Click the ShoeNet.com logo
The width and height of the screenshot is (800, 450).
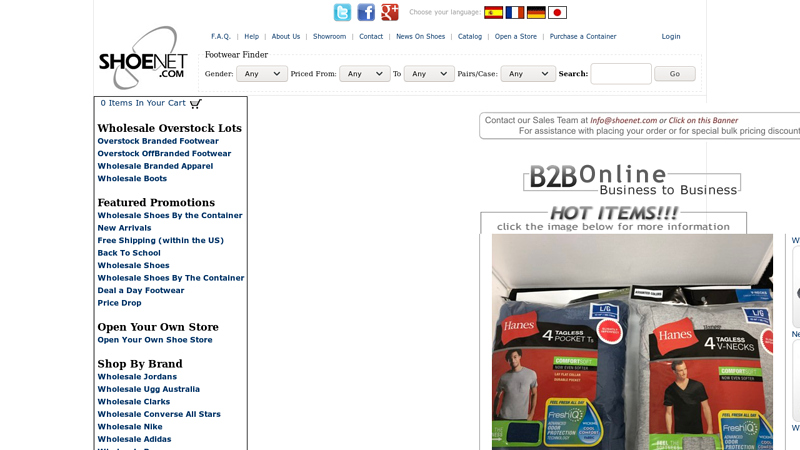[x=143, y=58]
